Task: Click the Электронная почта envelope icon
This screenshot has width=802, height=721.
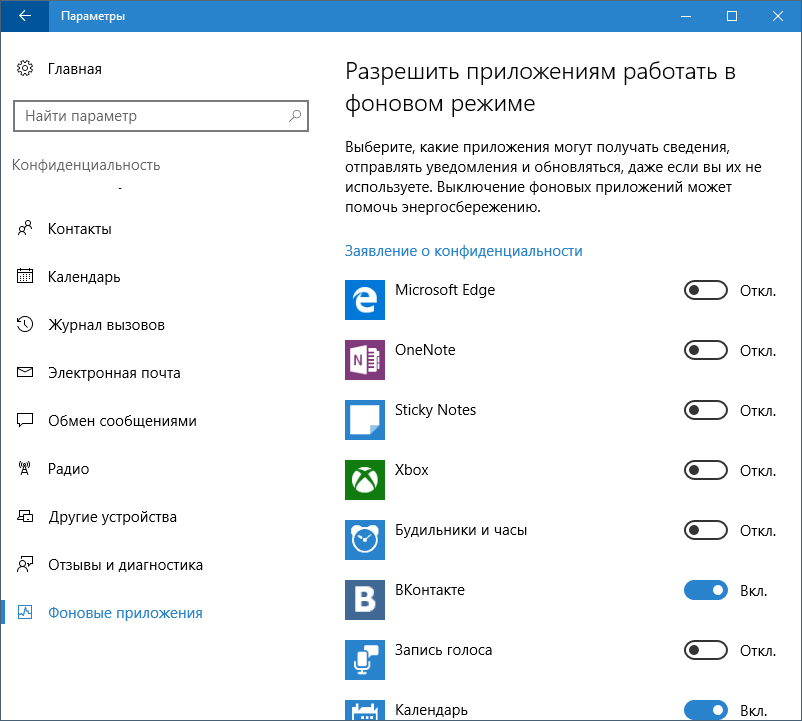Action: pyautogui.click(x=25, y=372)
